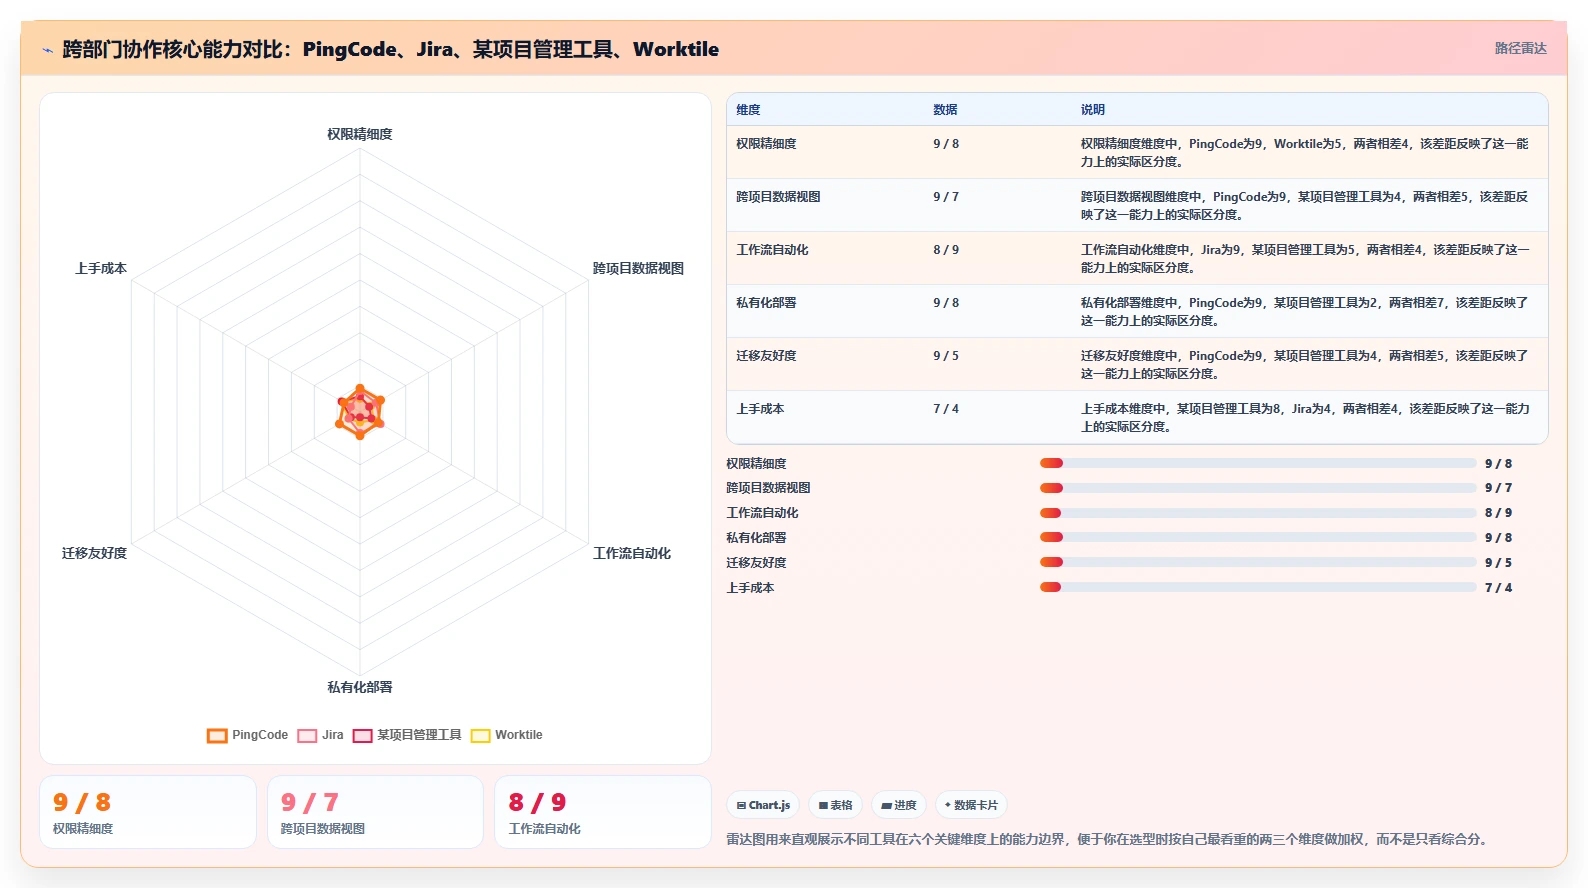Click the Chart.js tag chip

click(763, 805)
